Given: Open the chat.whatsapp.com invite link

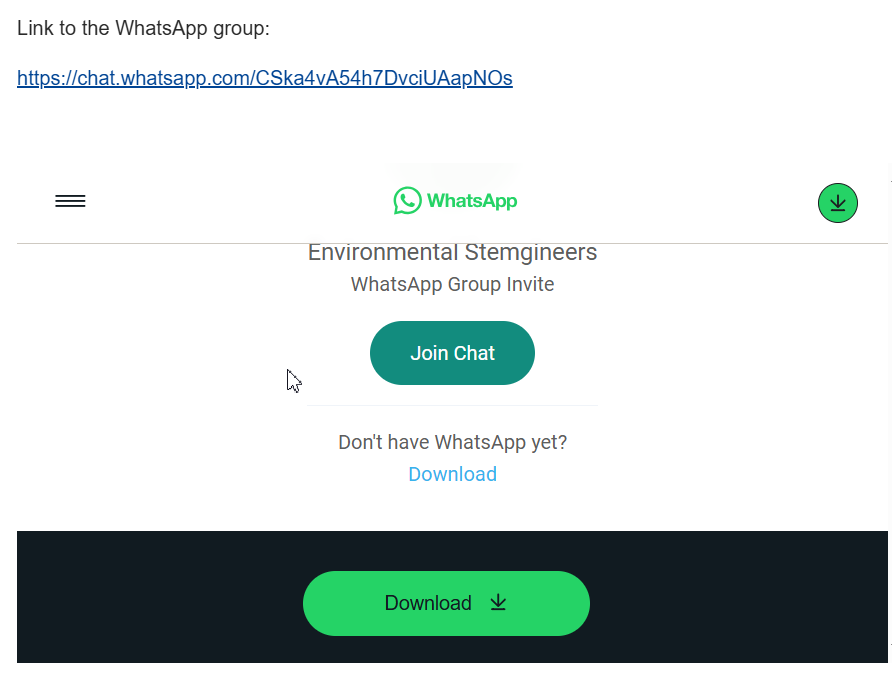Looking at the screenshot, I should pos(265,78).
